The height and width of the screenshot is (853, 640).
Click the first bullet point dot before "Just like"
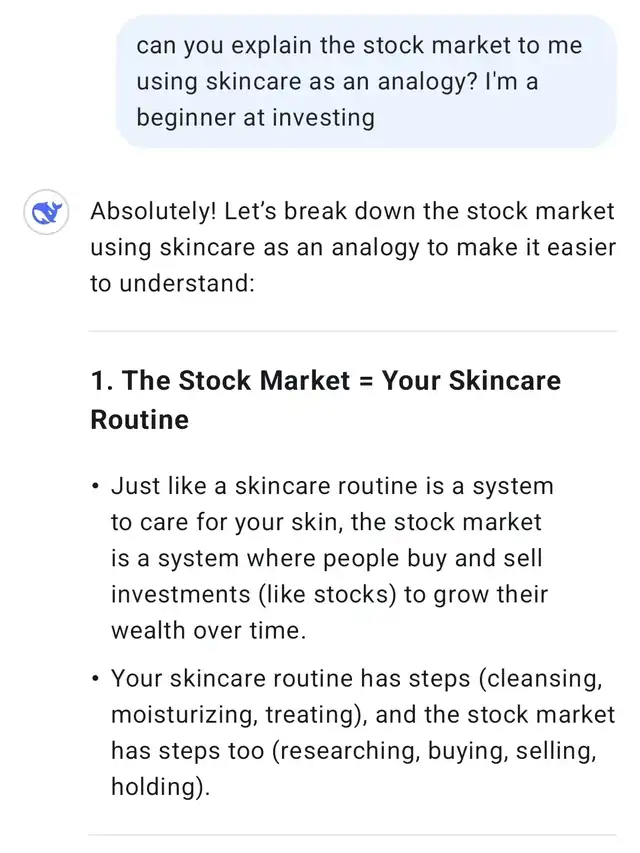point(96,486)
